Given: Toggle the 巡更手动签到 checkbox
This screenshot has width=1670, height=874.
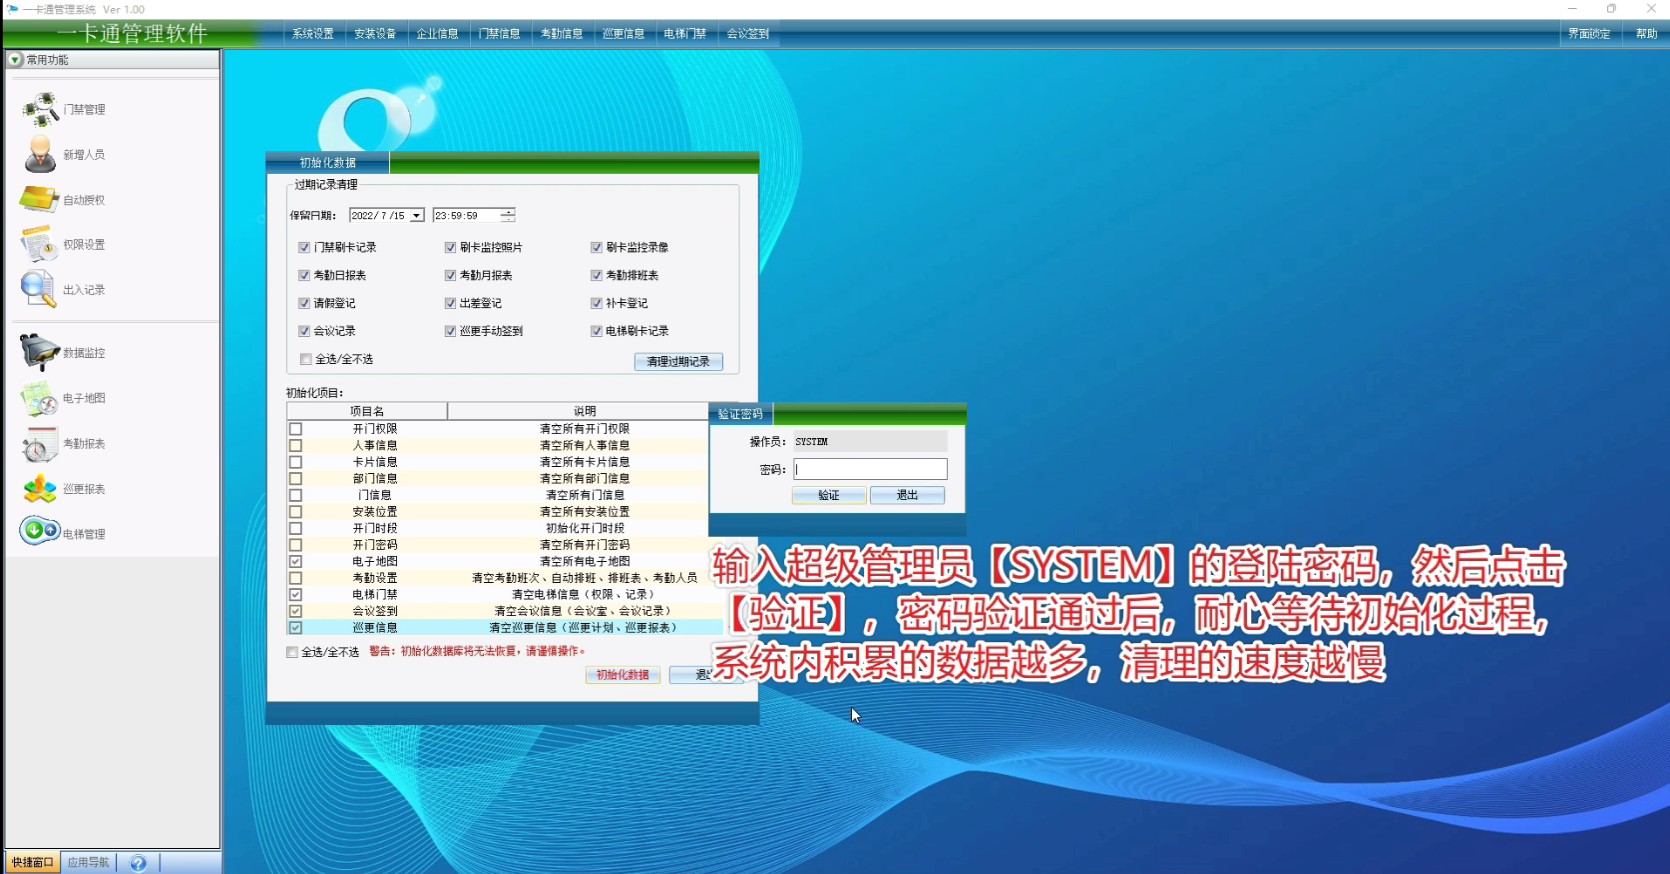Looking at the screenshot, I should 450,331.
